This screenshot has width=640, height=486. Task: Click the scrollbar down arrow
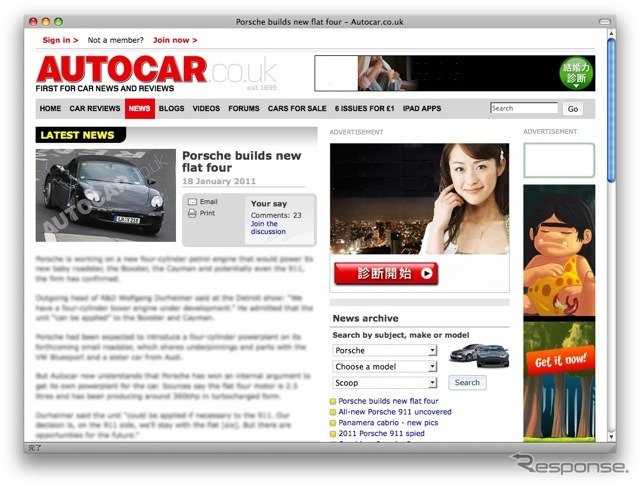click(x=611, y=437)
